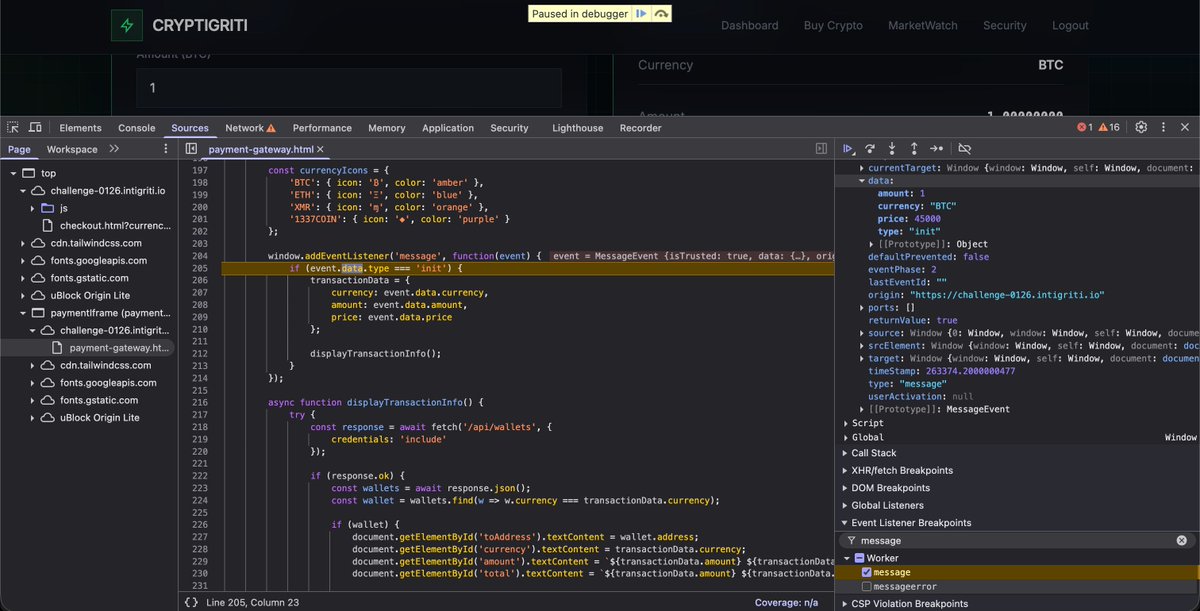Switch to the Elements tab
The image size is (1200, 611).
(80, 128)
